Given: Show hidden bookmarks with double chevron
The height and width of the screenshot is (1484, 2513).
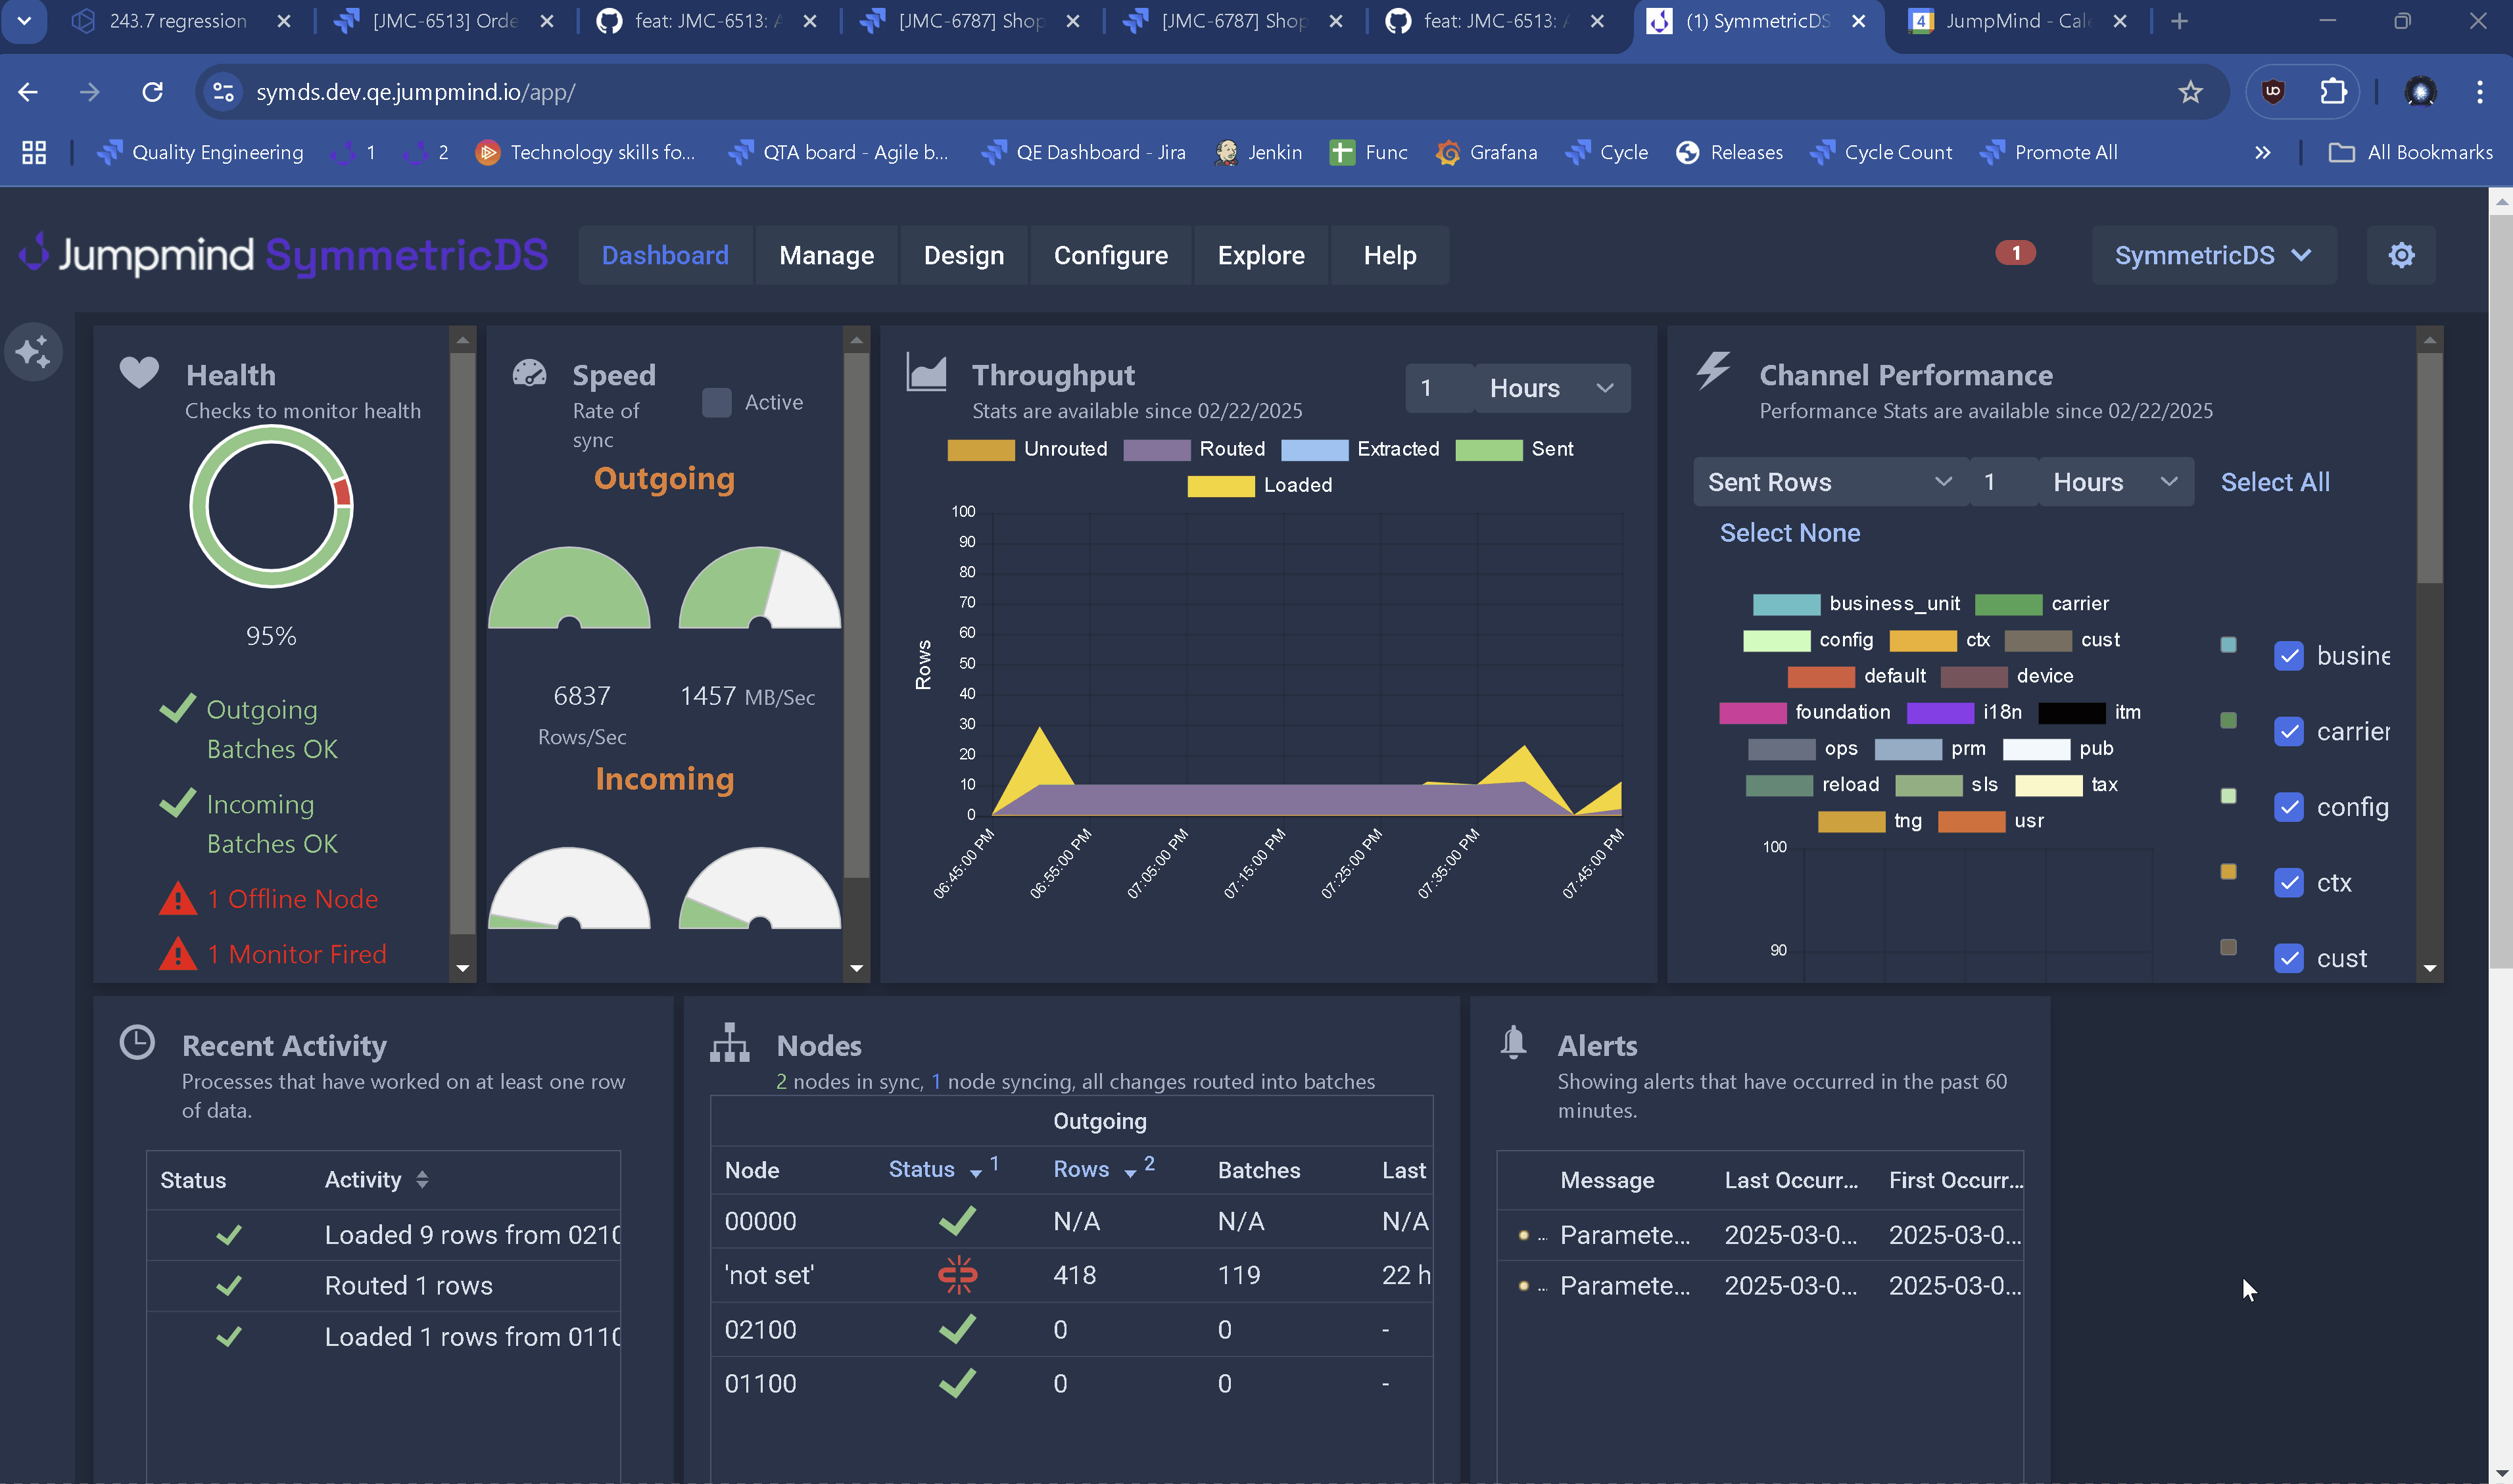Looking at the screenshot, I should click(x=2263, y=152).
